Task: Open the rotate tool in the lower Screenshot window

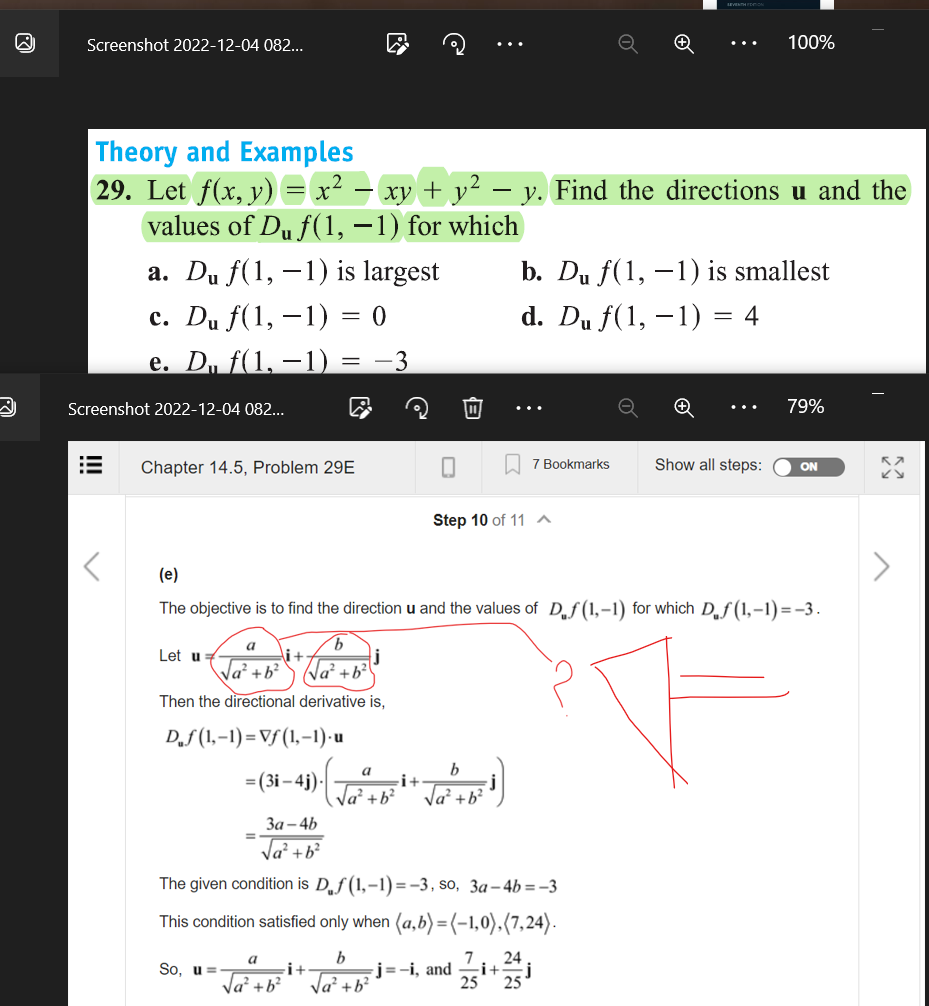Action: click(x=417, y=407)
